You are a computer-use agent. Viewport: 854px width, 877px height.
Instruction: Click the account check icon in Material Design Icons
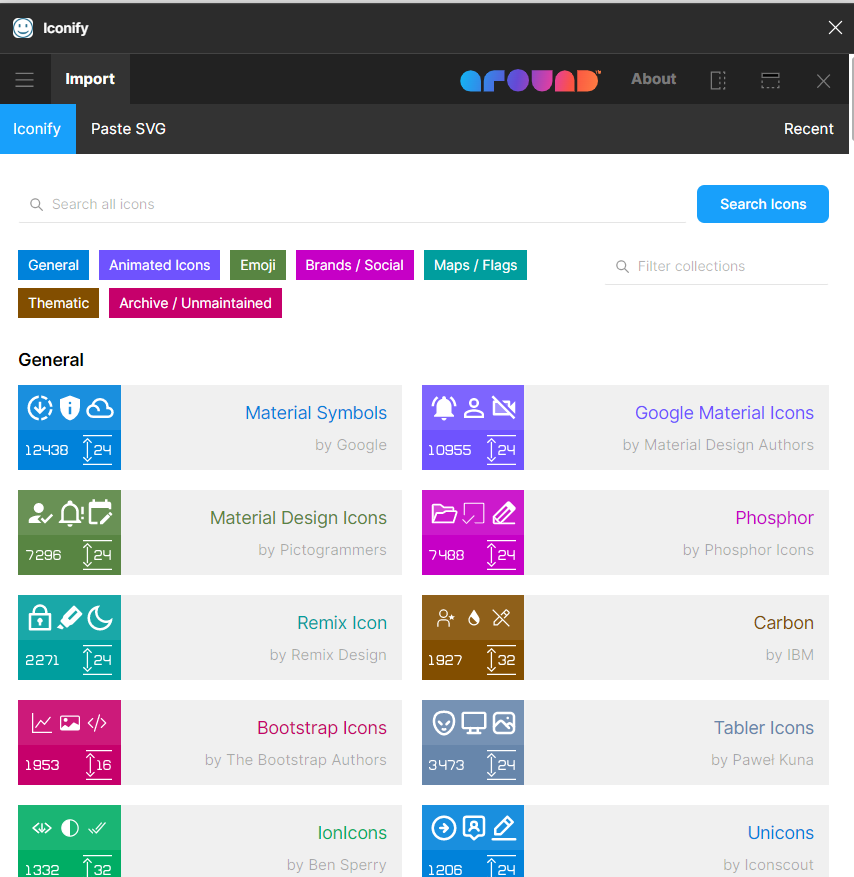(40, 513)
